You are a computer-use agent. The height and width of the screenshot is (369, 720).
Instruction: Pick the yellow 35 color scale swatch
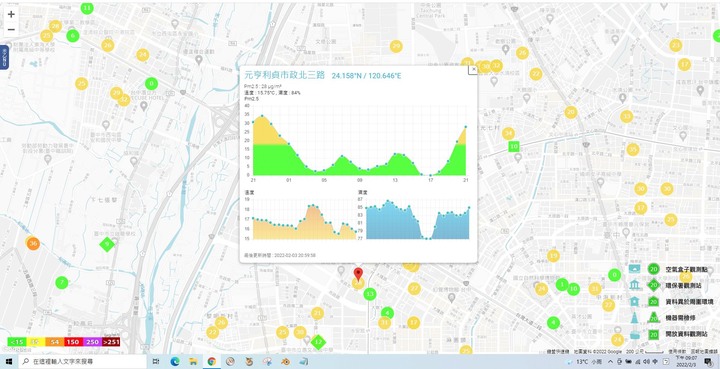(35, 342)
